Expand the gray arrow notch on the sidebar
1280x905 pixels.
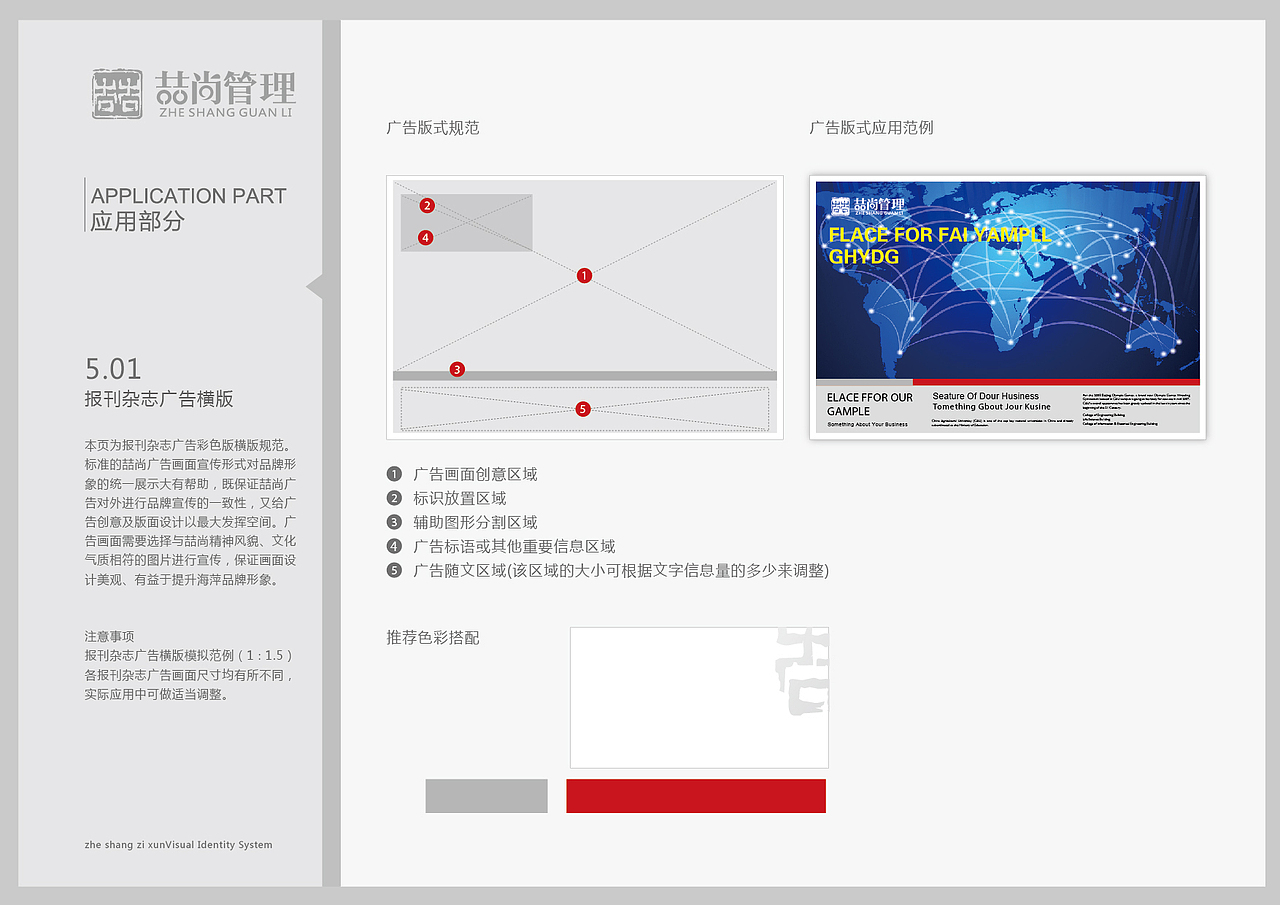click(314, 286)
